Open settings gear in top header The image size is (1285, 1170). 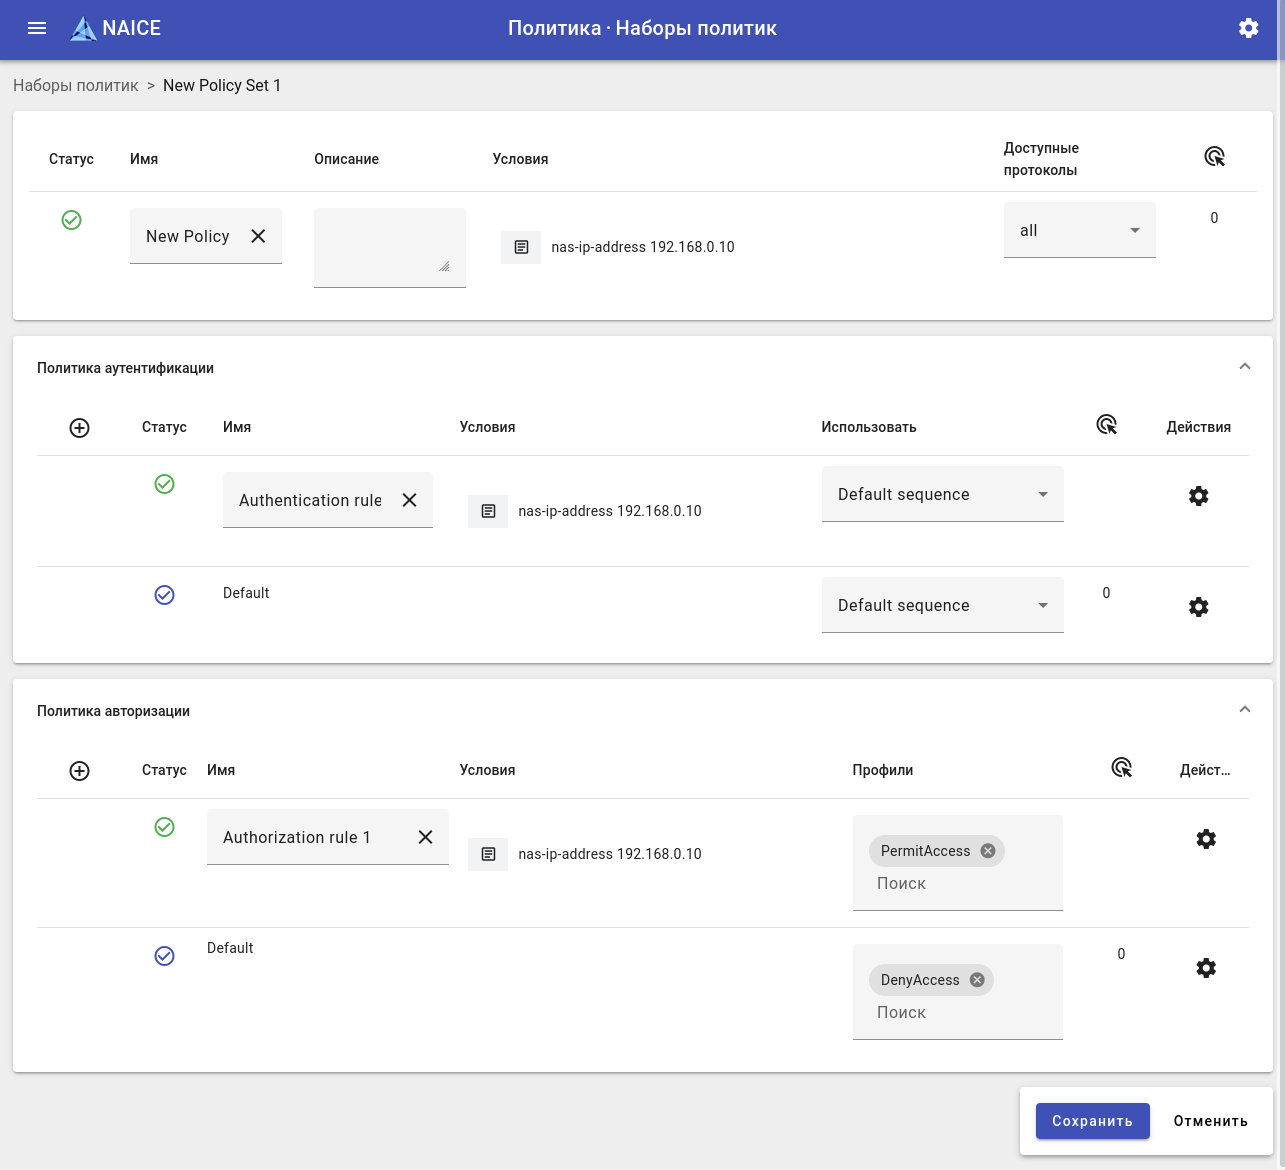1248,28
